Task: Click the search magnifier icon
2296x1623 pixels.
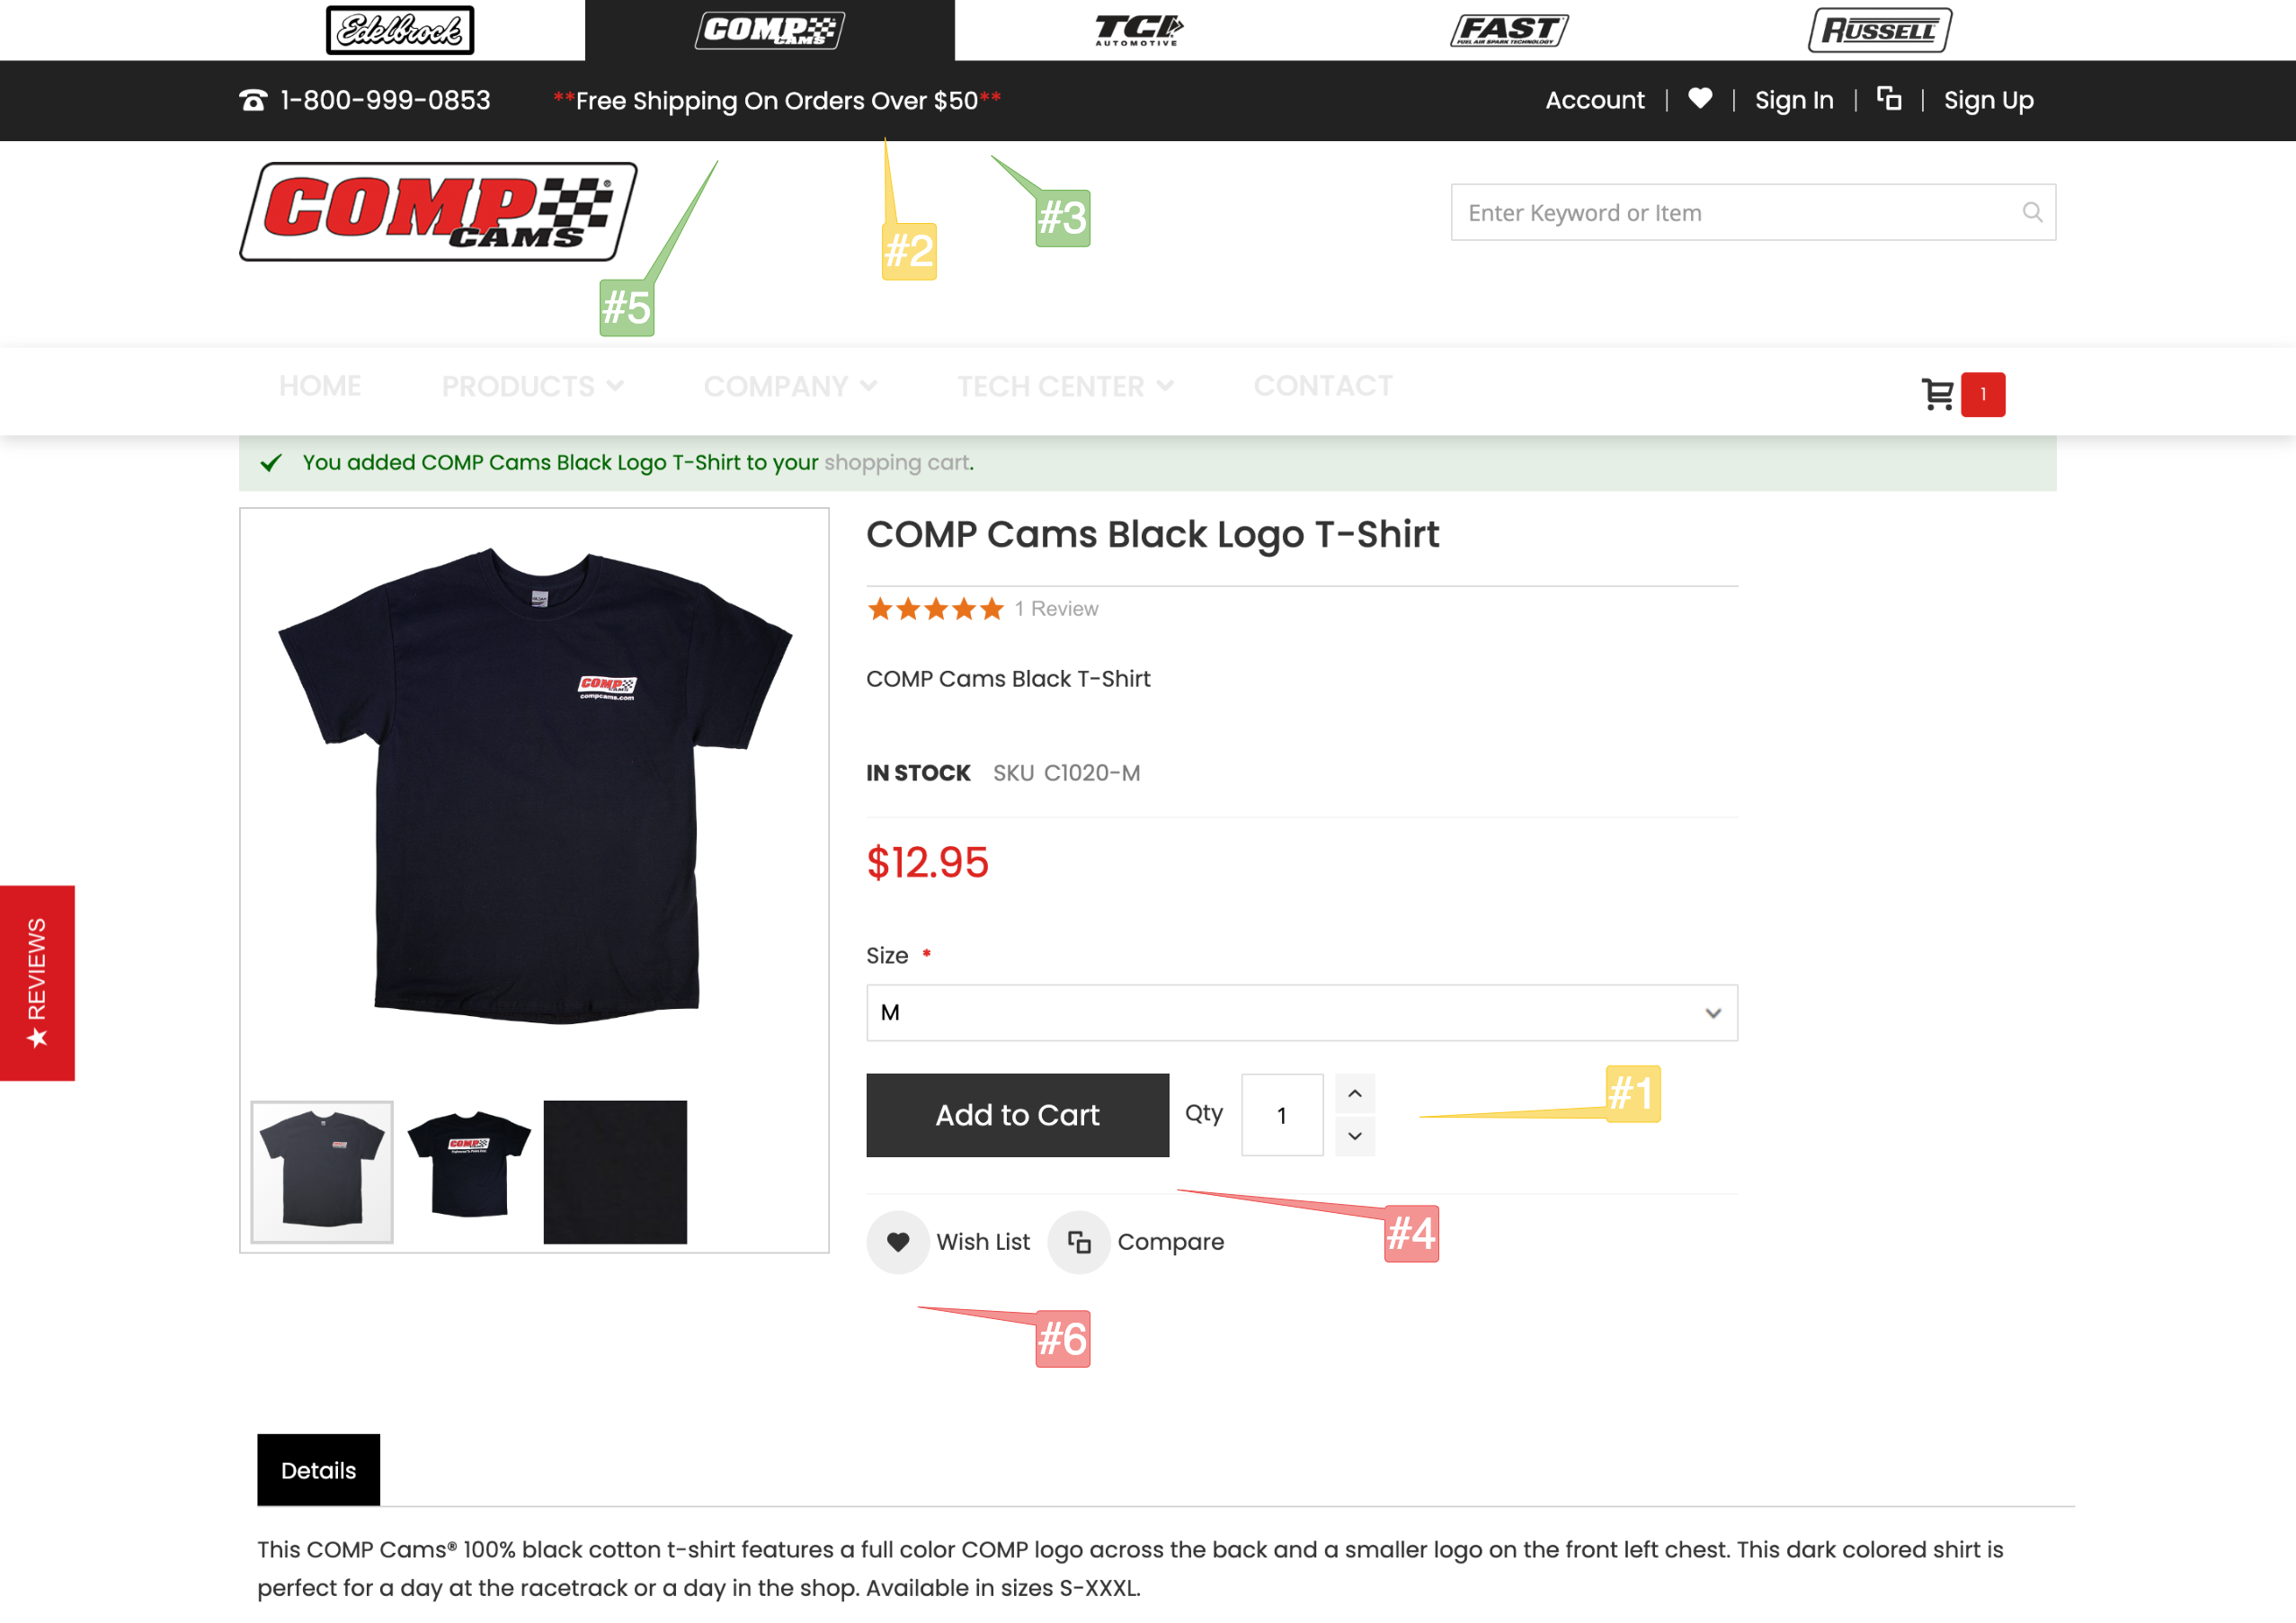Action: [x=2032, y=212]
